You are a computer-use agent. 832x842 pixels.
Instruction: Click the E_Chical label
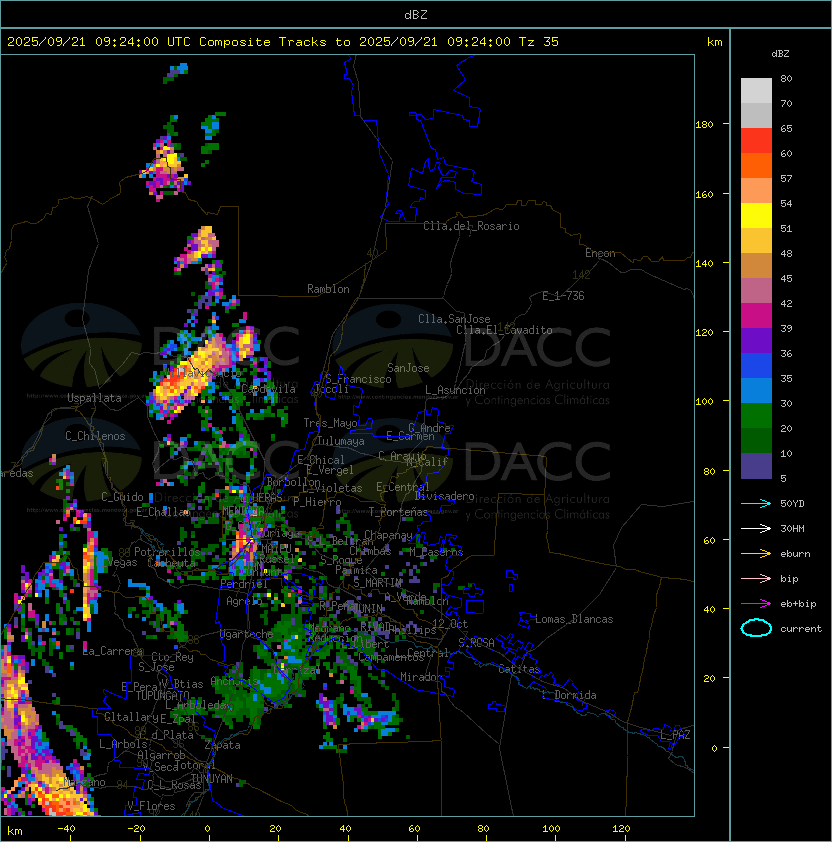point(321,460)
